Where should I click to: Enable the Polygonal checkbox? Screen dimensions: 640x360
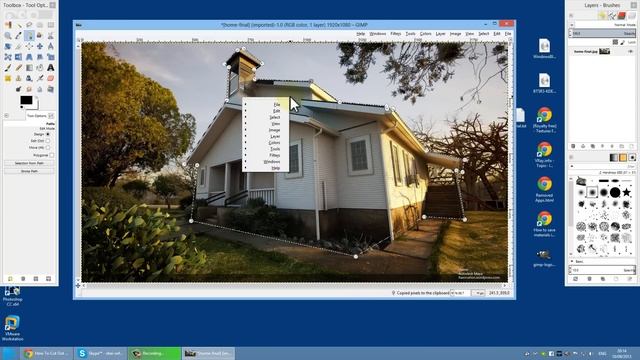[51, 155]
